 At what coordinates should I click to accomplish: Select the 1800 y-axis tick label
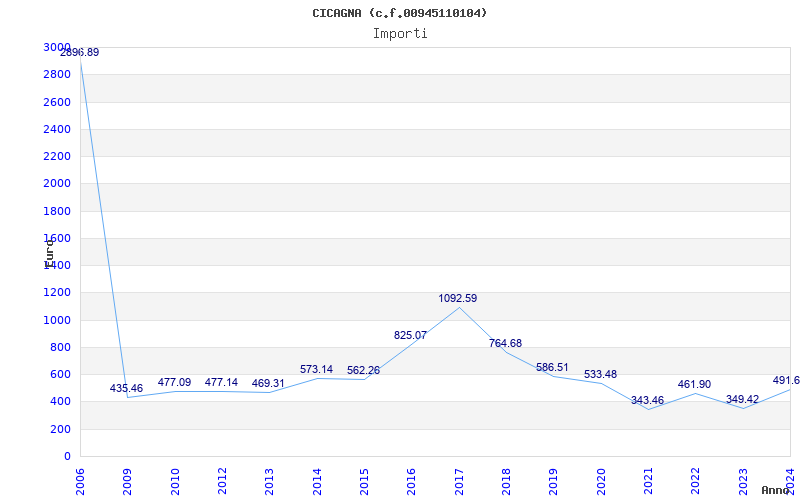coord(57,211)
